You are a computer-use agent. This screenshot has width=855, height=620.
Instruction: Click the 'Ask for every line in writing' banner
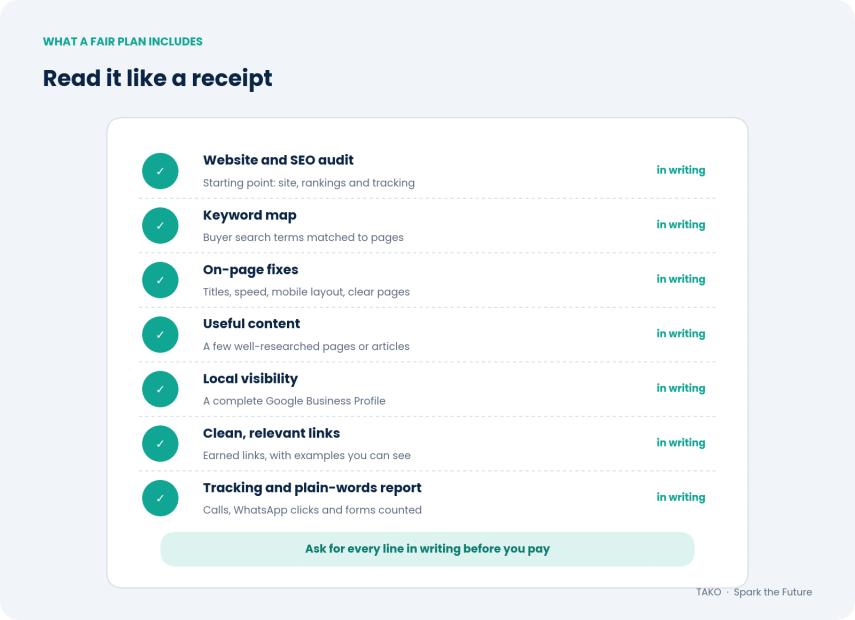pos(427,549)
